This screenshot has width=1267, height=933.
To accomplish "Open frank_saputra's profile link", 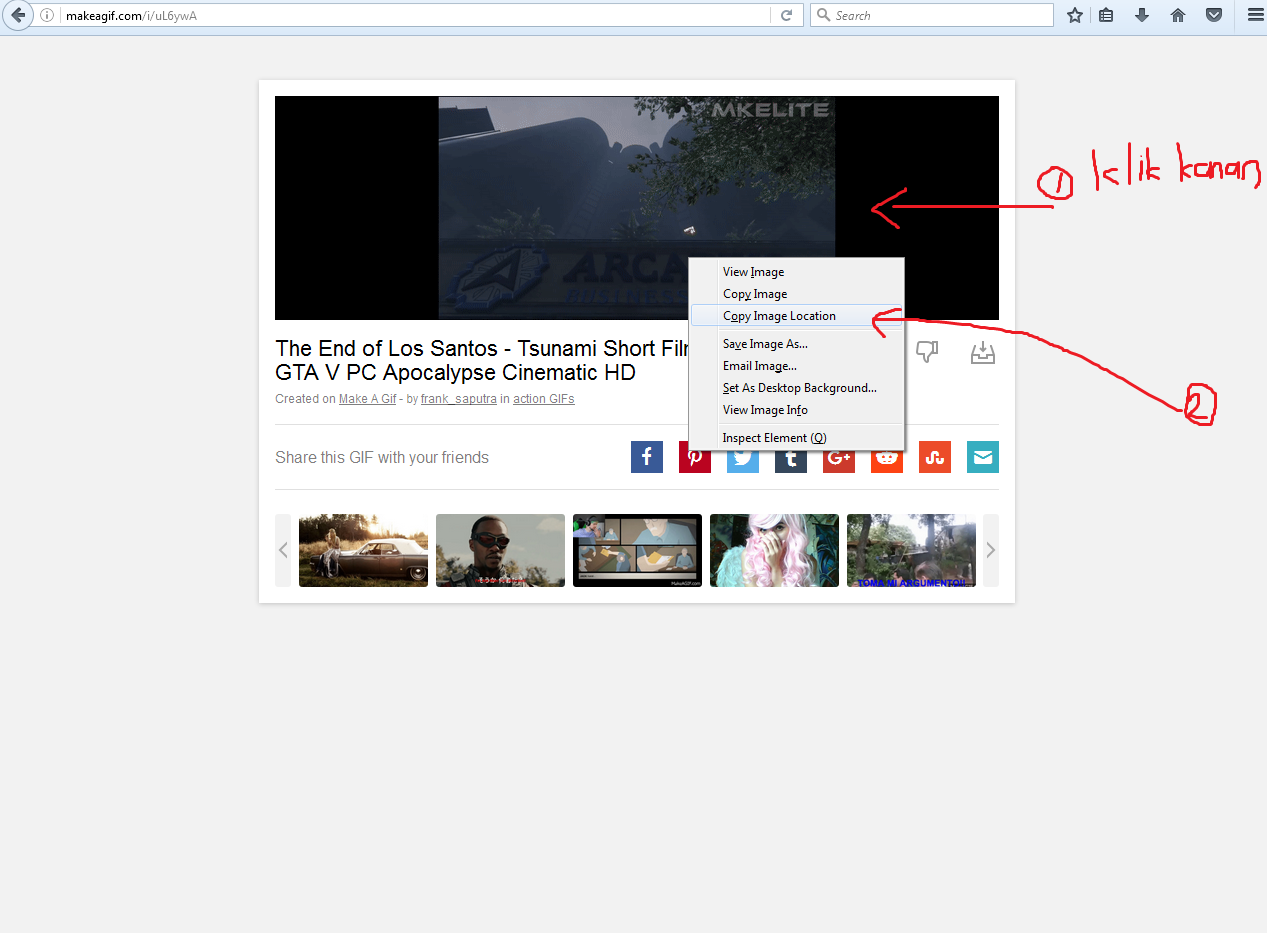I will coord(459,399).
